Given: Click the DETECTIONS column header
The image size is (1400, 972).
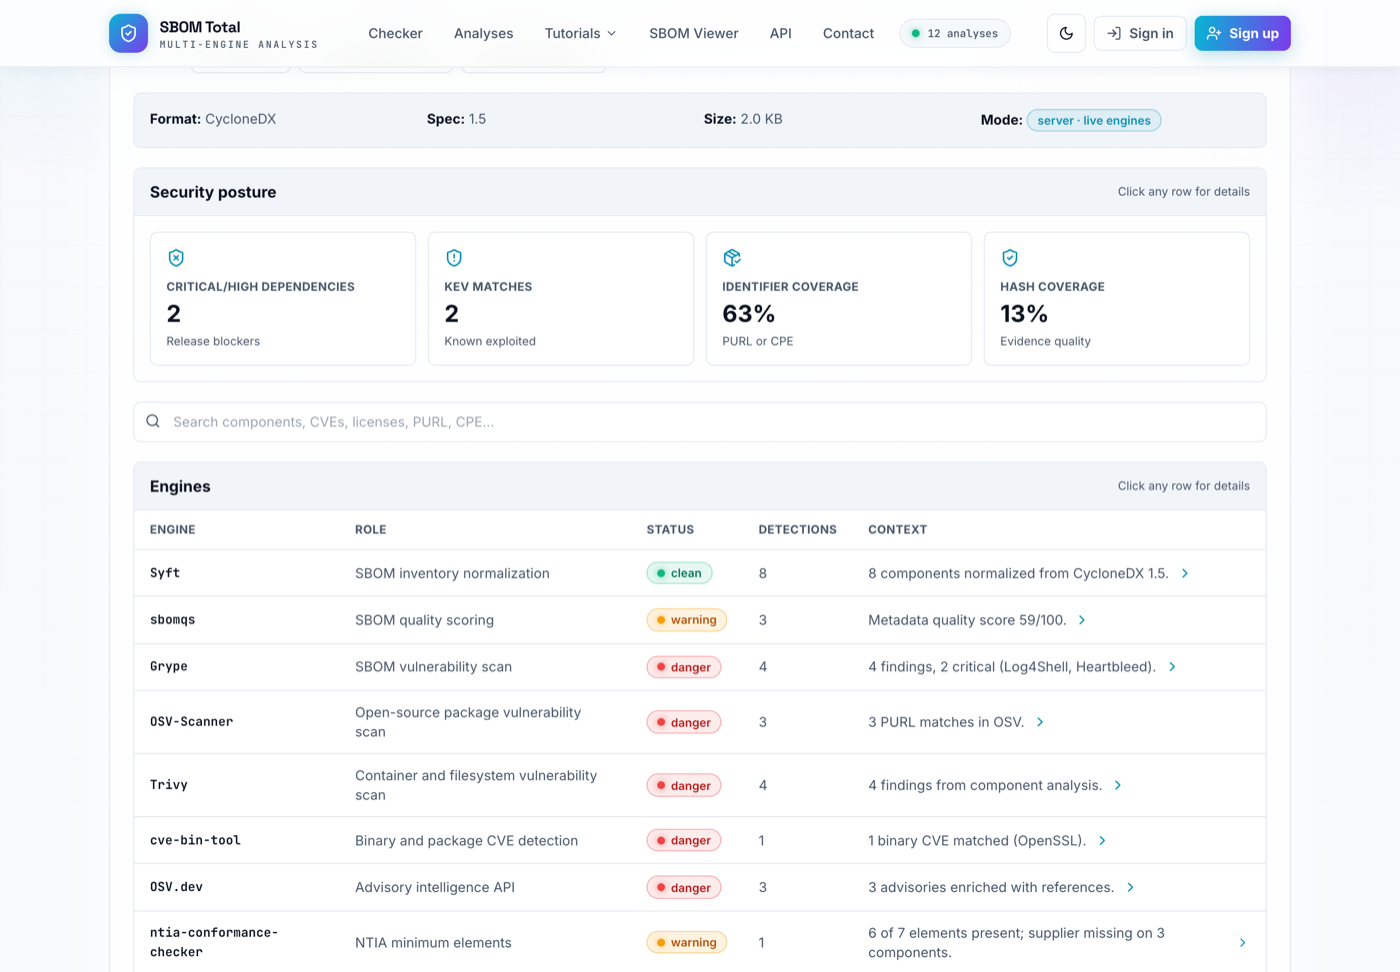Looking at the screenshot, I should [797, 530].
